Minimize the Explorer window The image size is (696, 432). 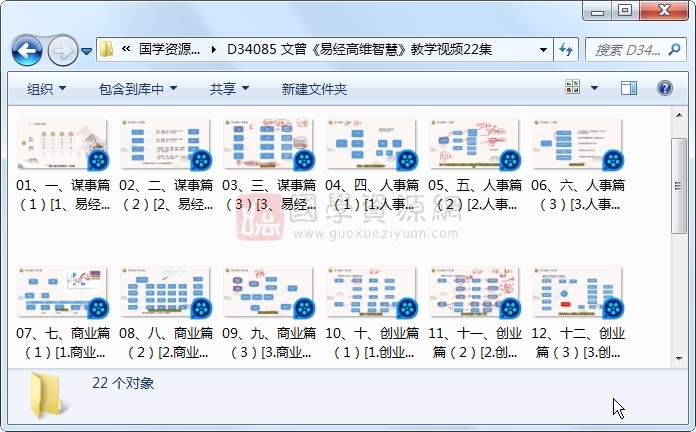597,11
